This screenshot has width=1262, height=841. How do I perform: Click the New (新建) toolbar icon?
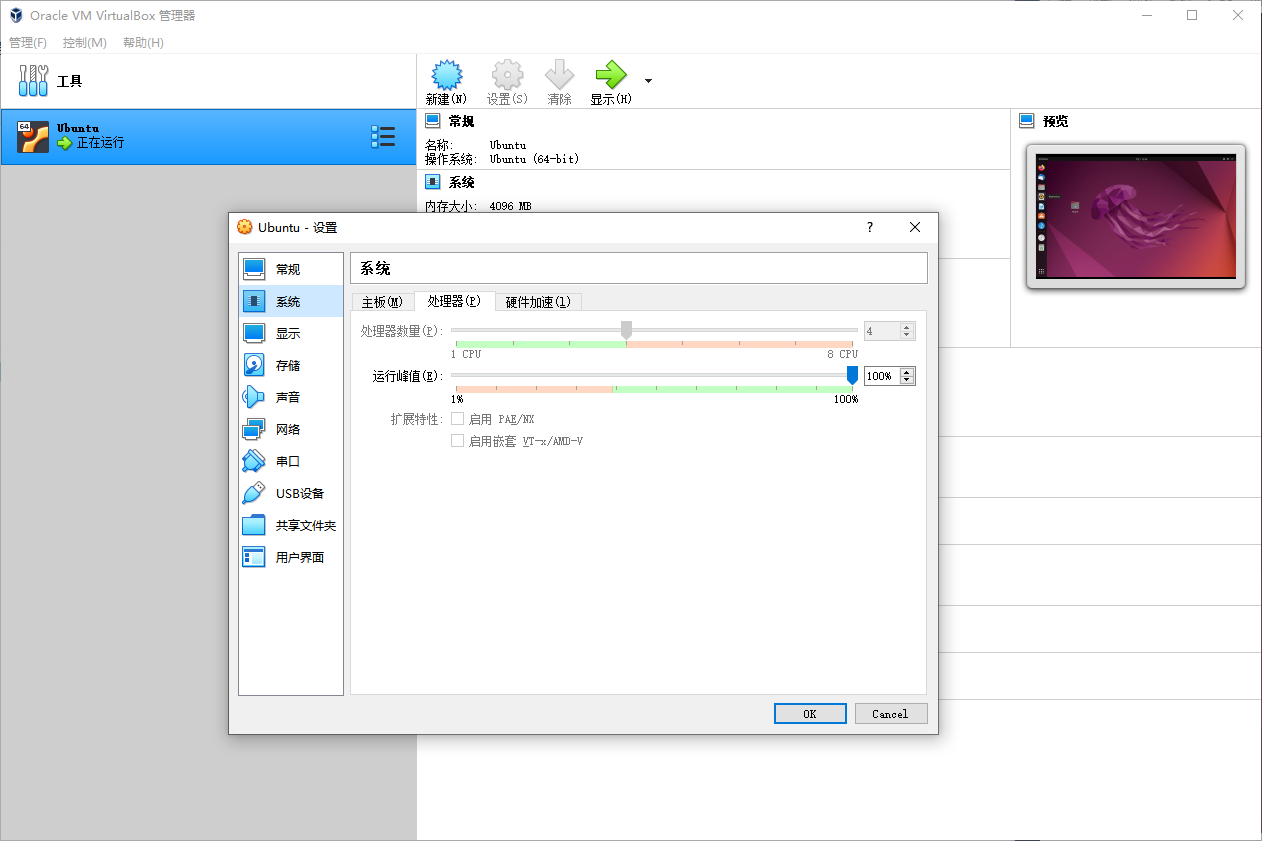[446, 75]
